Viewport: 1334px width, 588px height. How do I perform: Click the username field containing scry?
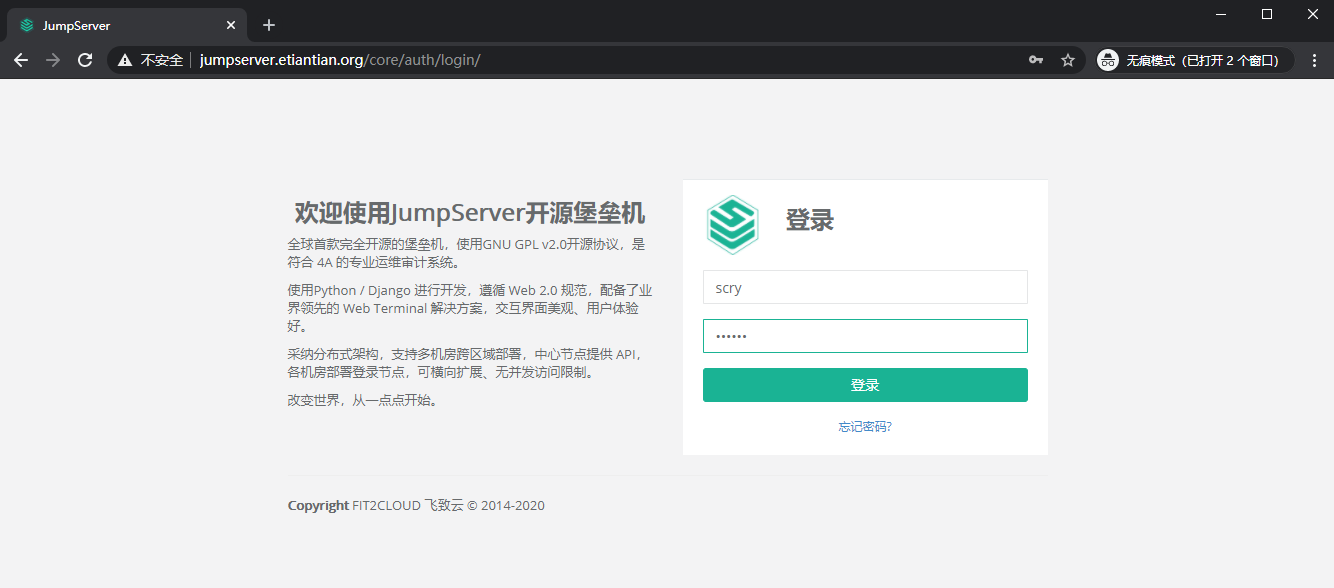click(865, 287)
